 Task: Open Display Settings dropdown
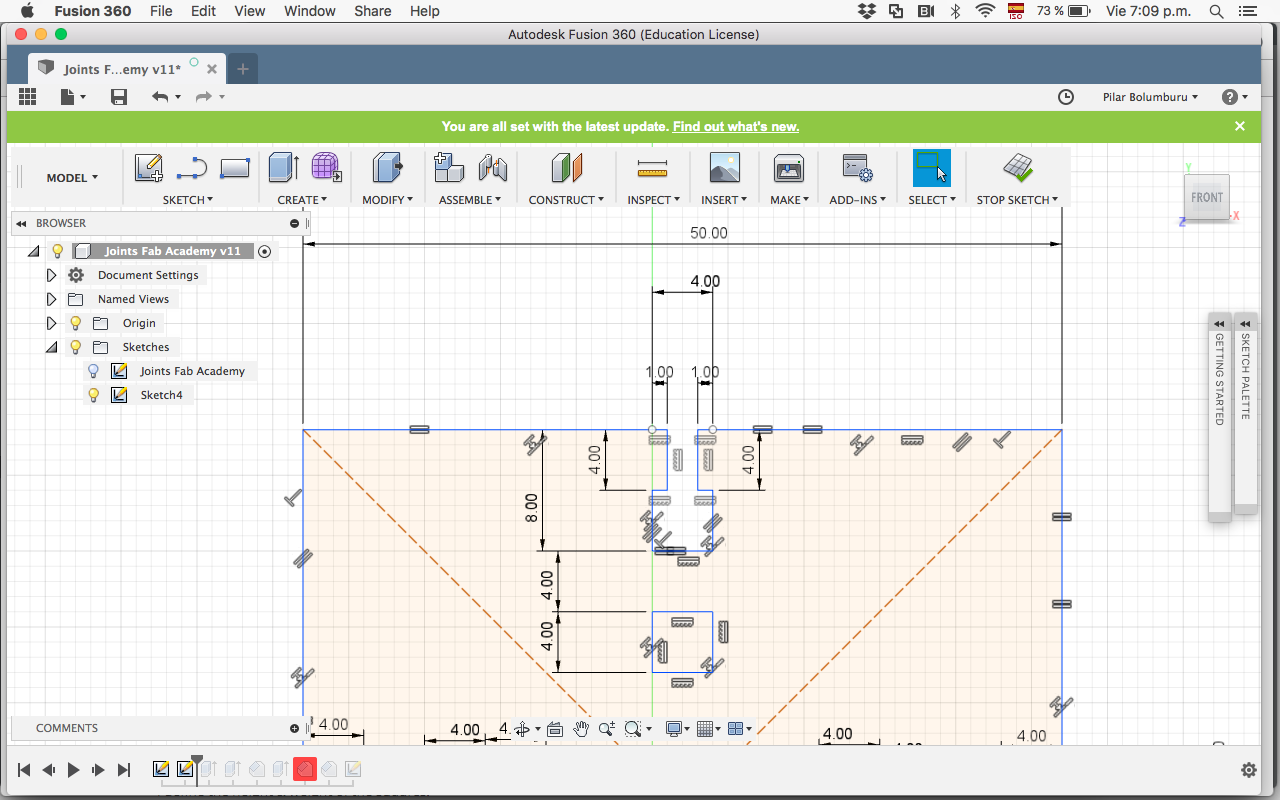677,729
